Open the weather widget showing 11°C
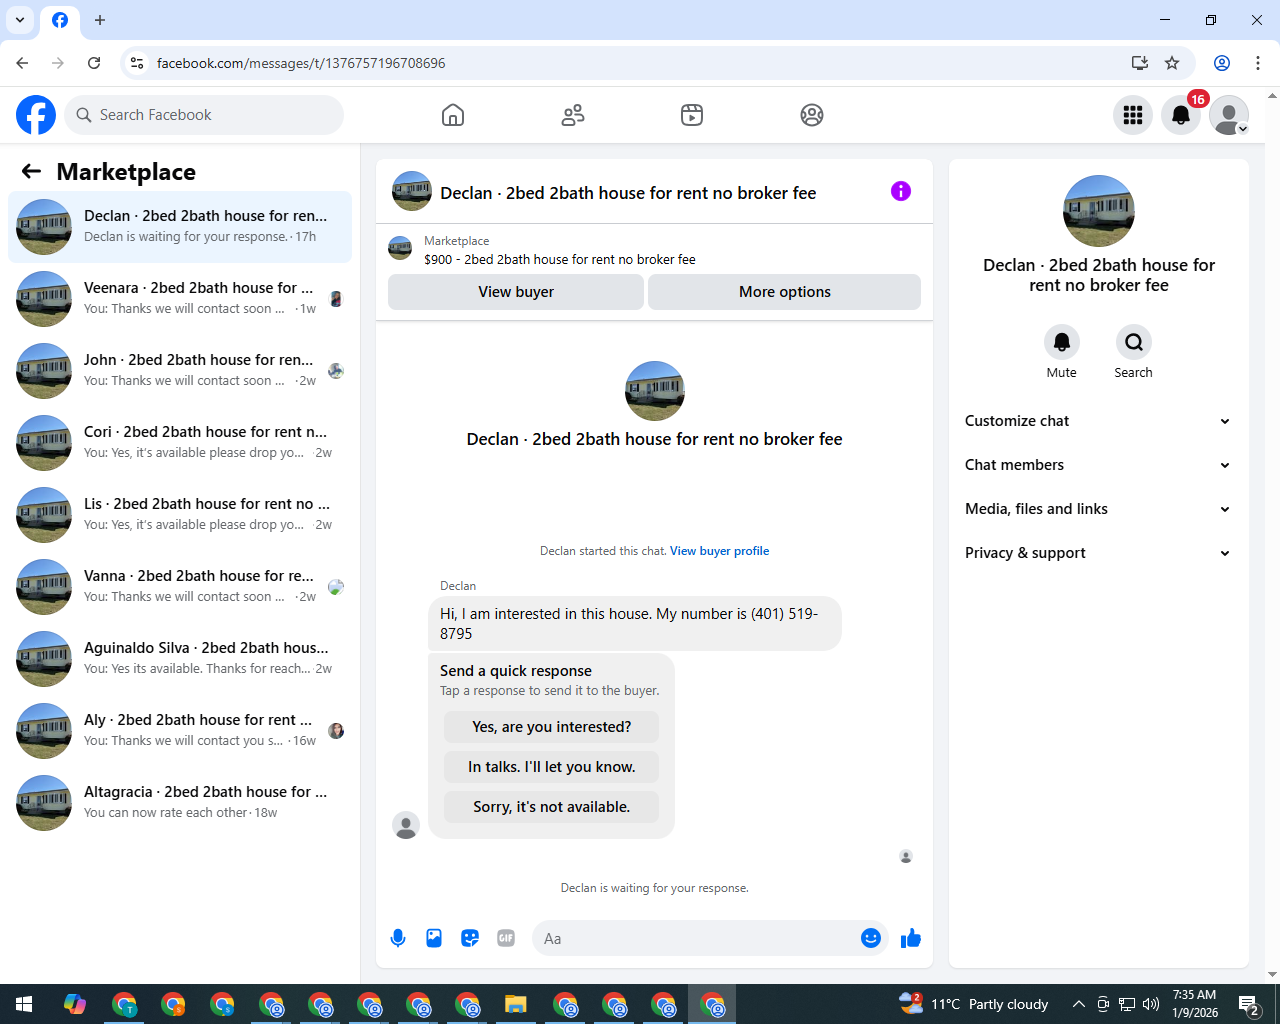 tap(974, 1004)
